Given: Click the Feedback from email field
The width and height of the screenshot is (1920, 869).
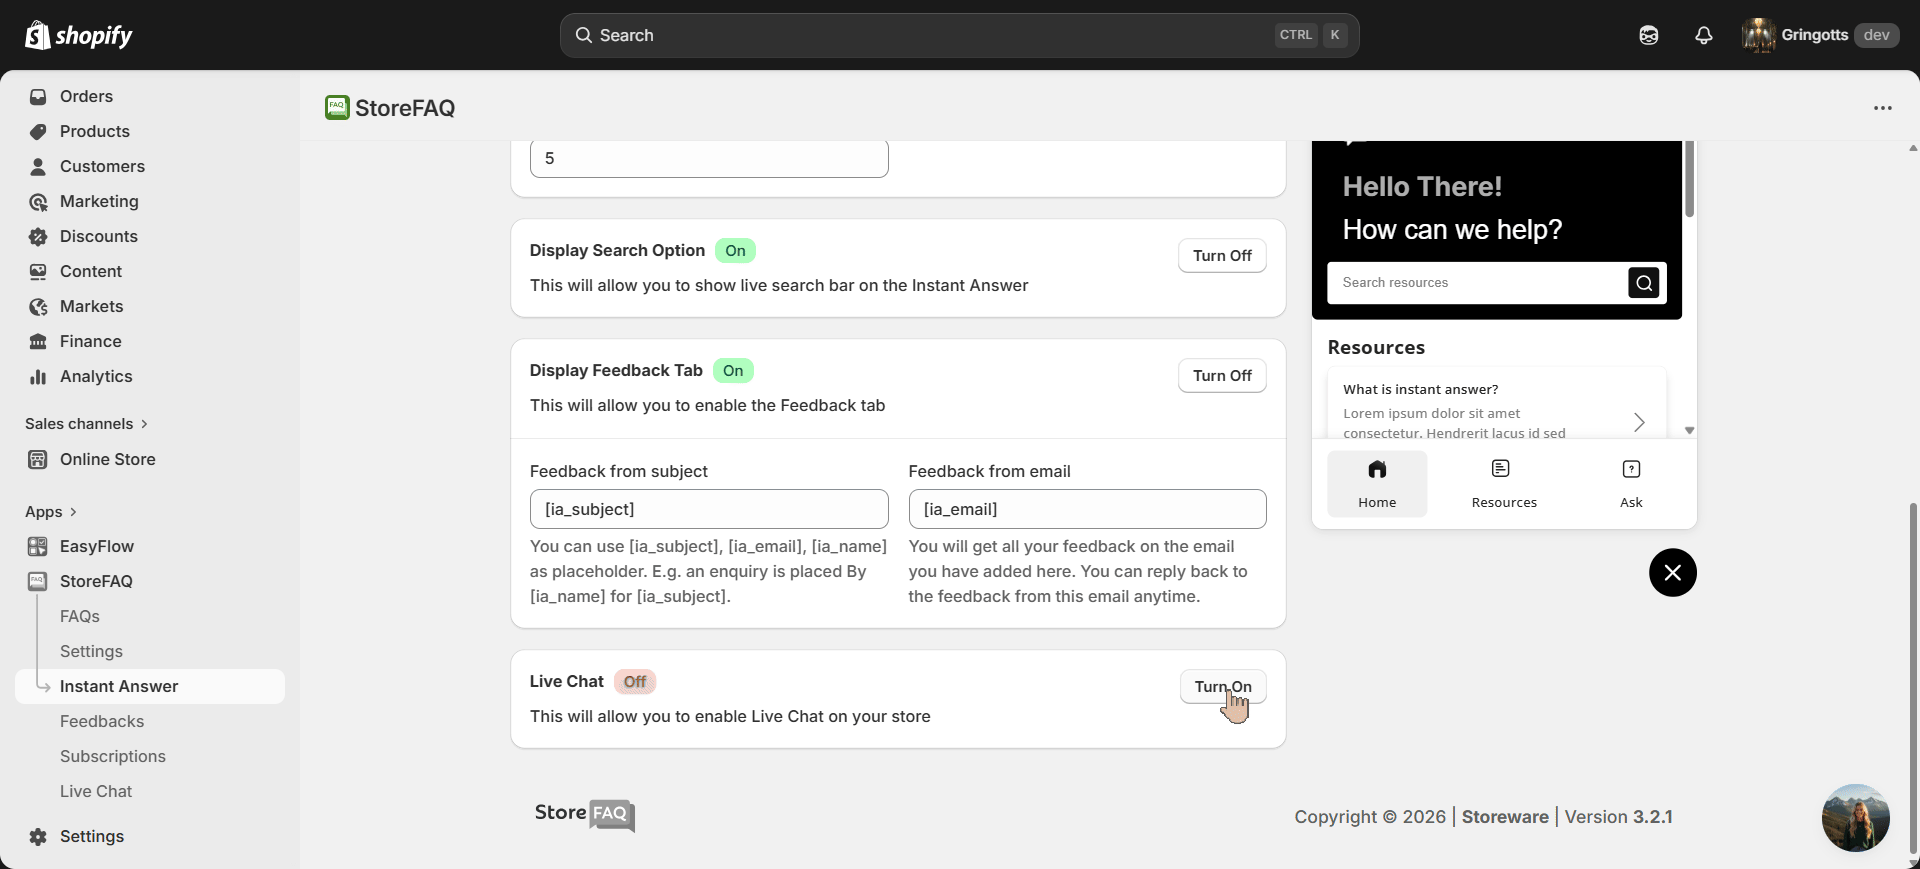Looking at the screenshot, I should tap(1087, 509).
